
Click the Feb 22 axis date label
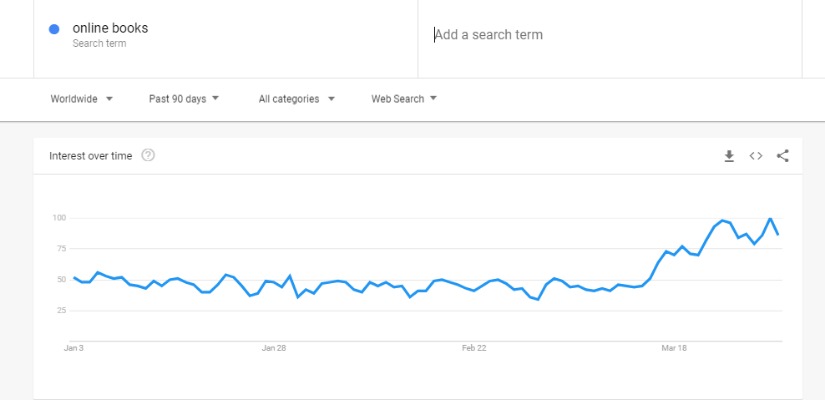coord(474,348)
